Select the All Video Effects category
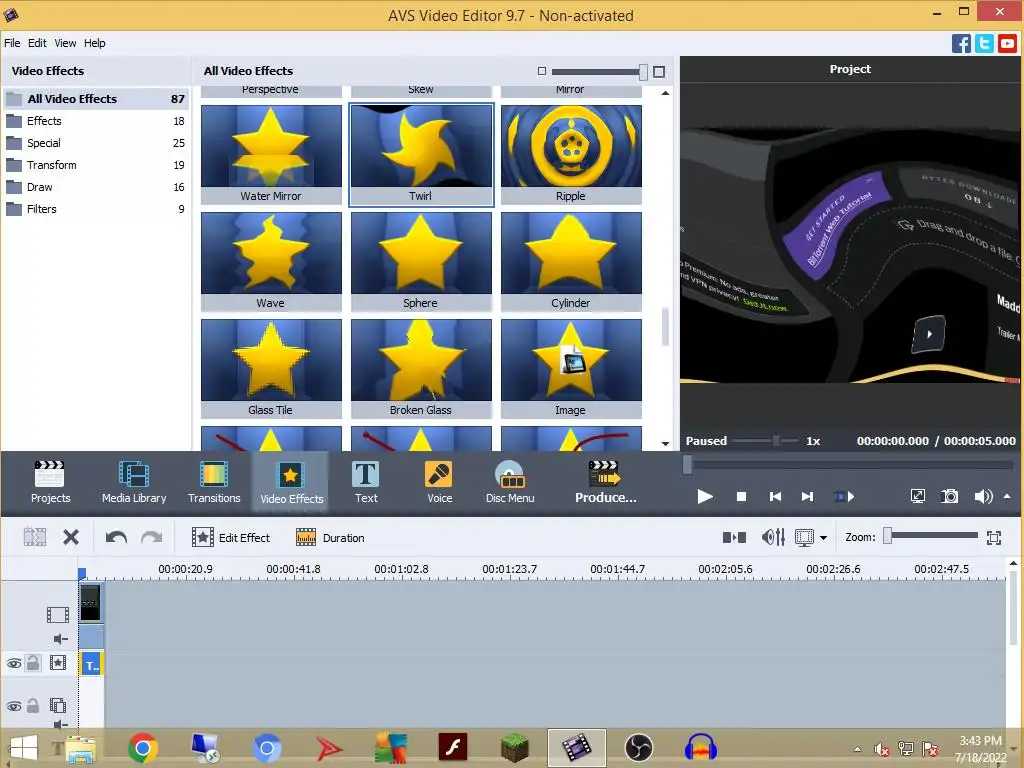 (x=96, y=99)
